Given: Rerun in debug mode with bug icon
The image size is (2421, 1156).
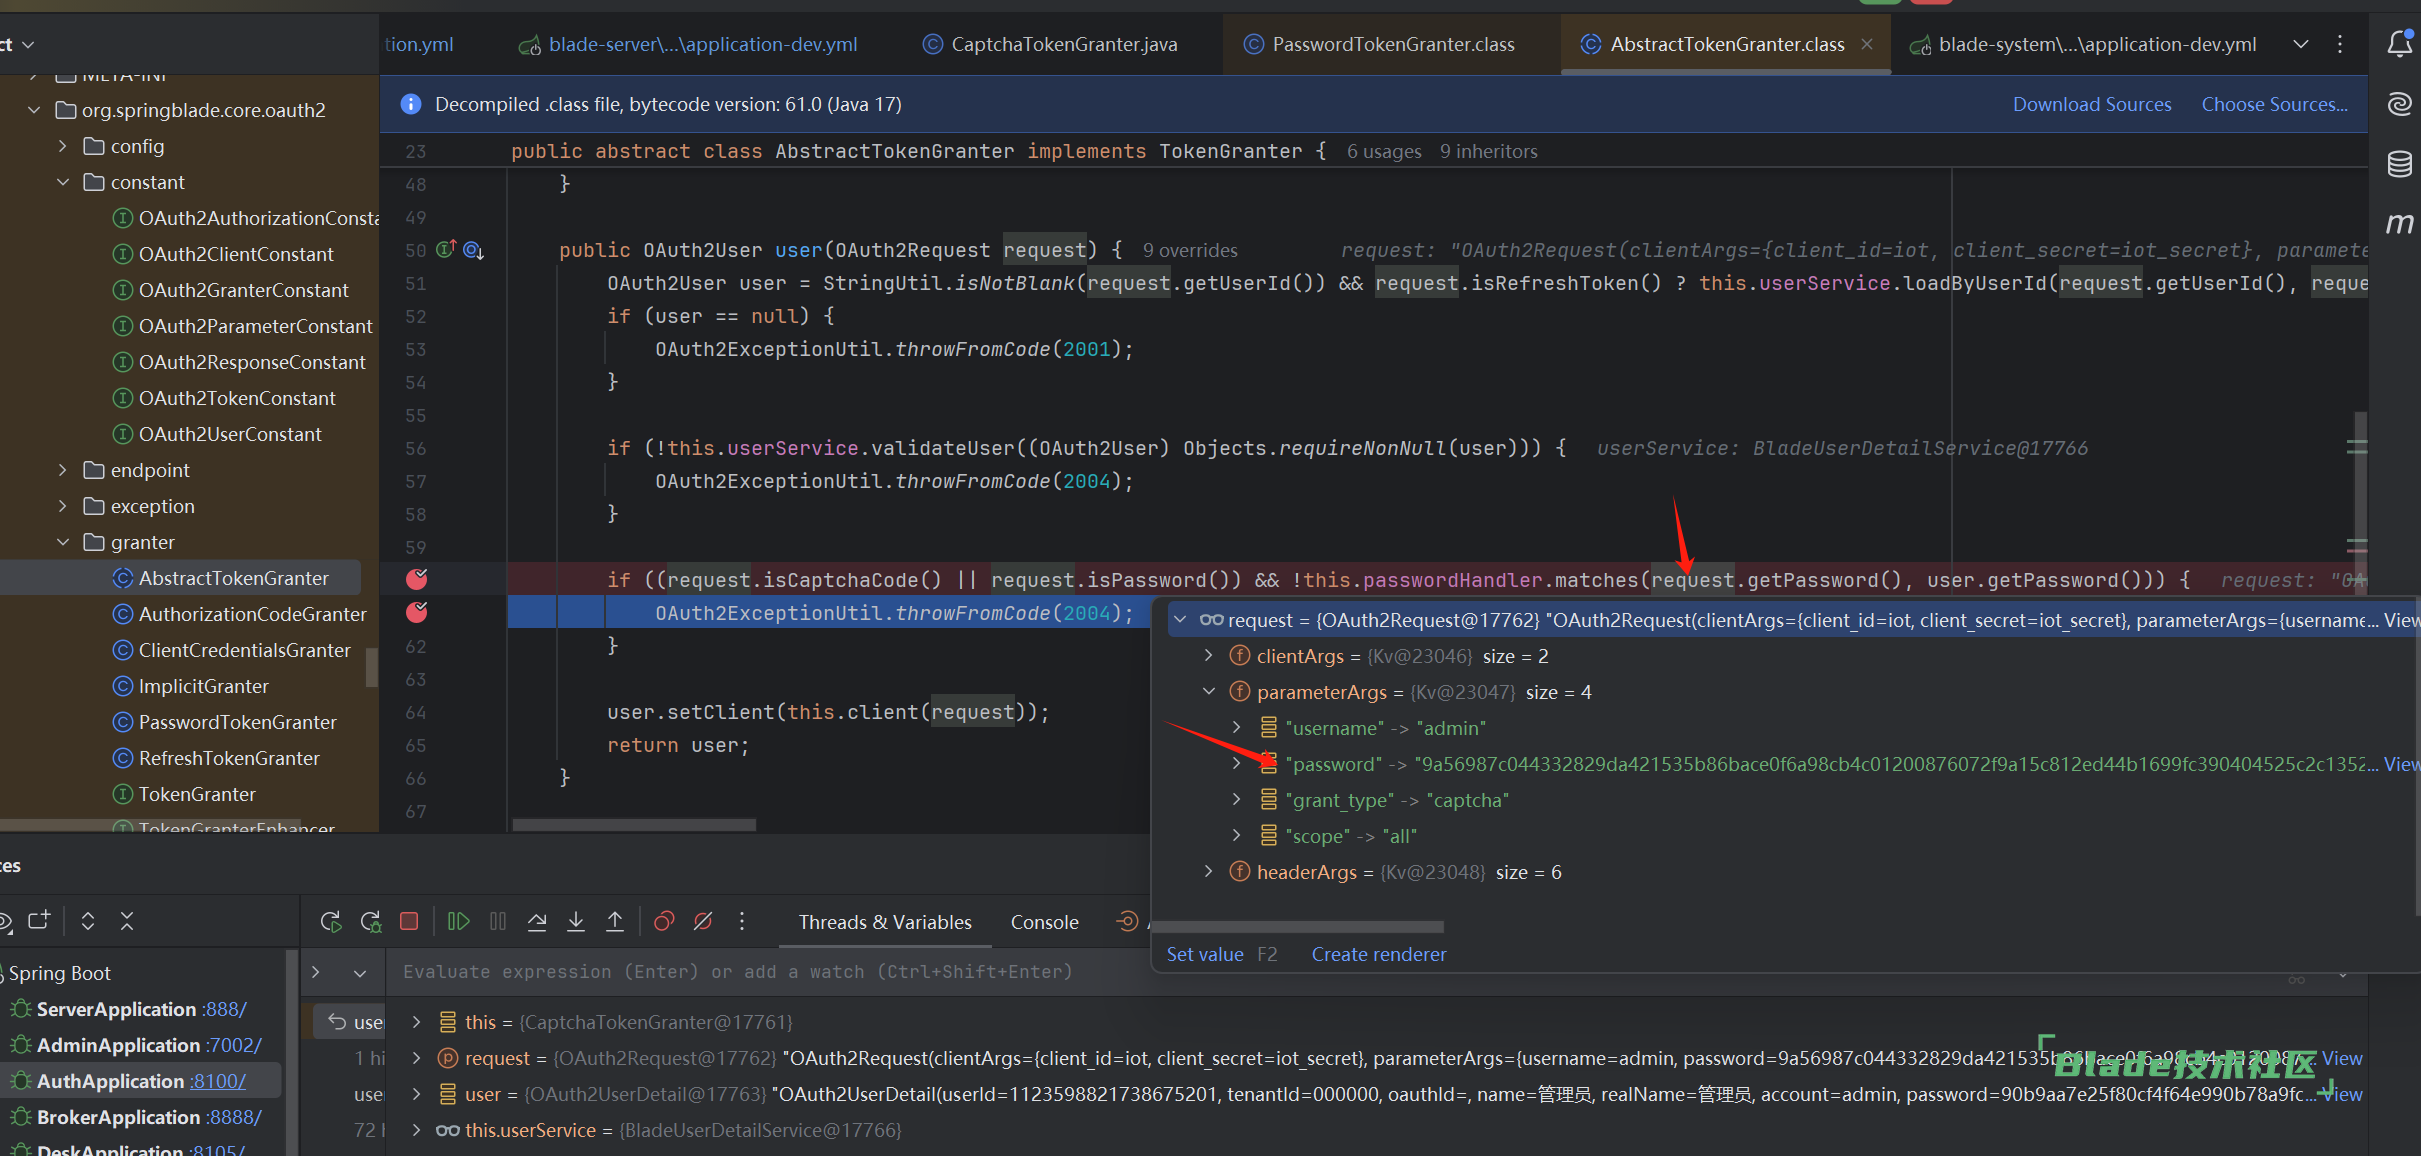Looking at the screenshot, I should (370, 921).
